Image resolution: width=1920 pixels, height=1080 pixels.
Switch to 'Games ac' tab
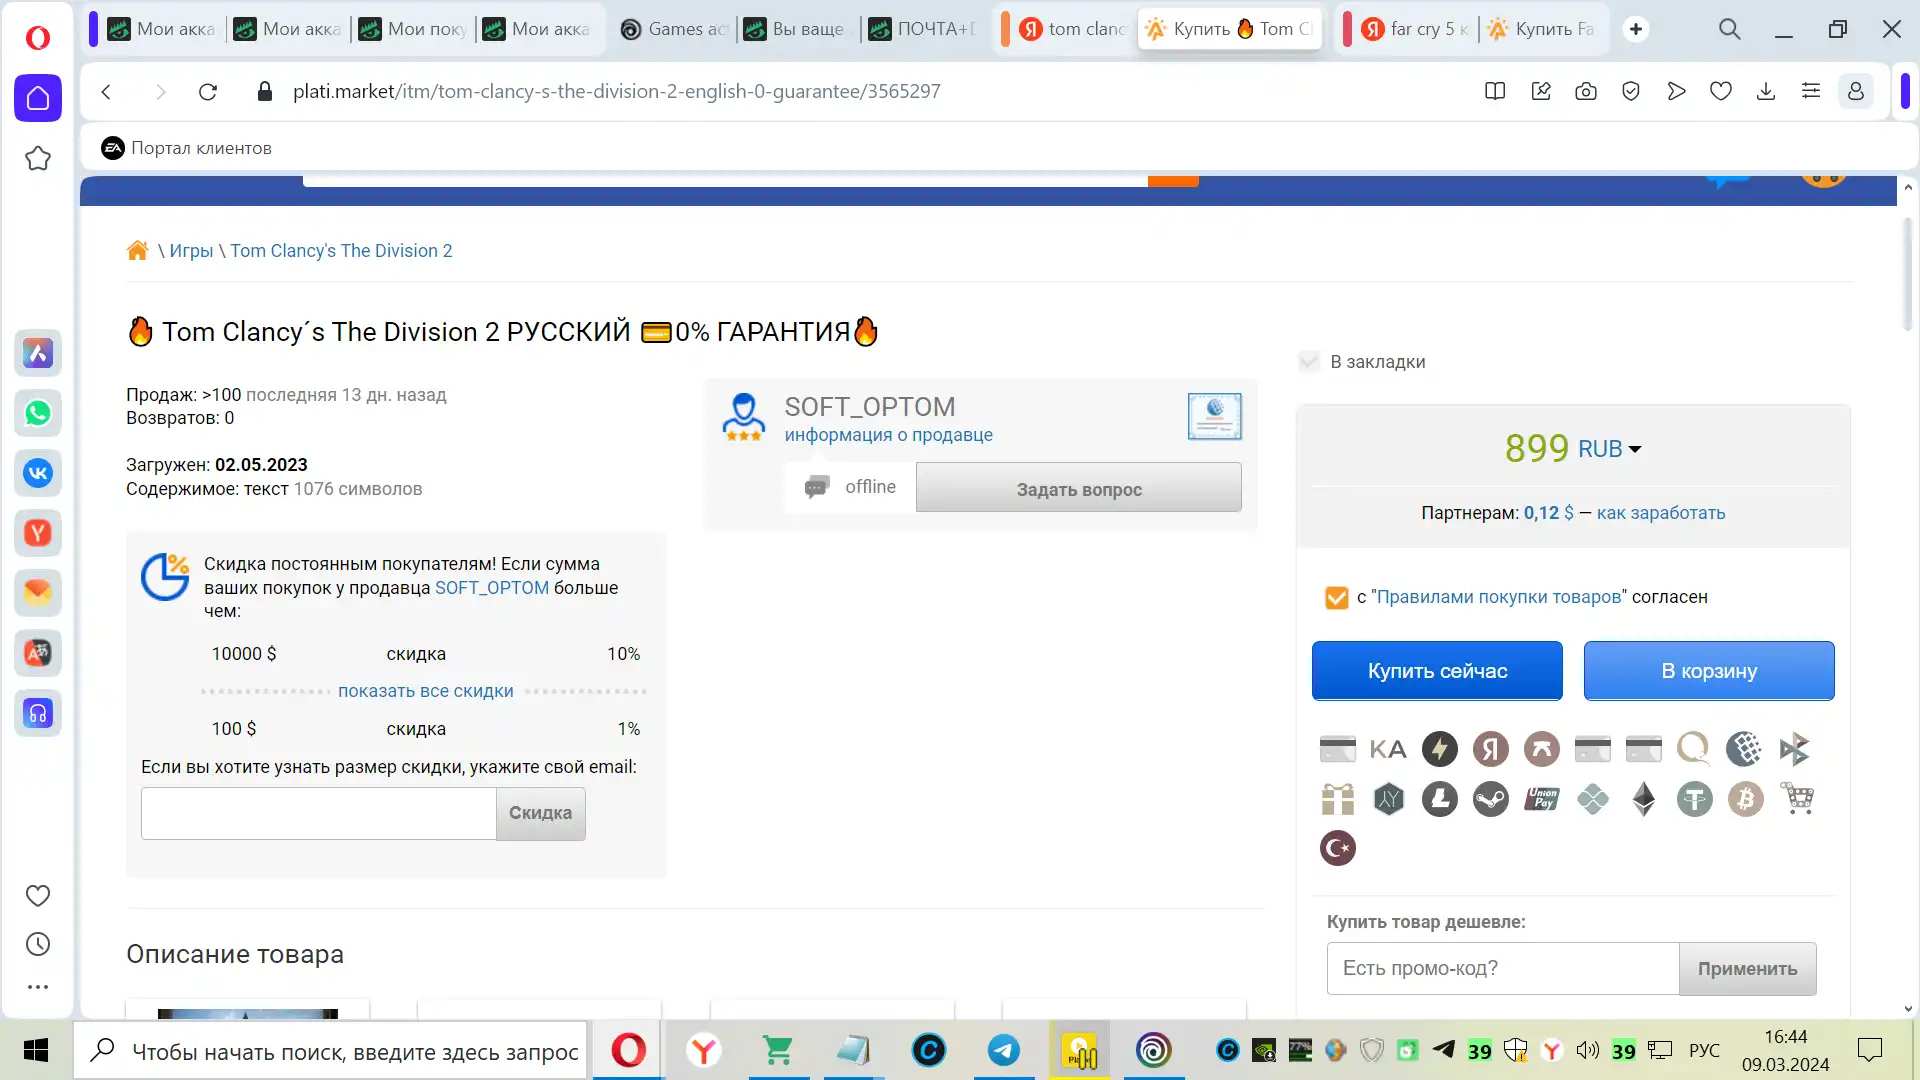point(674,29)
